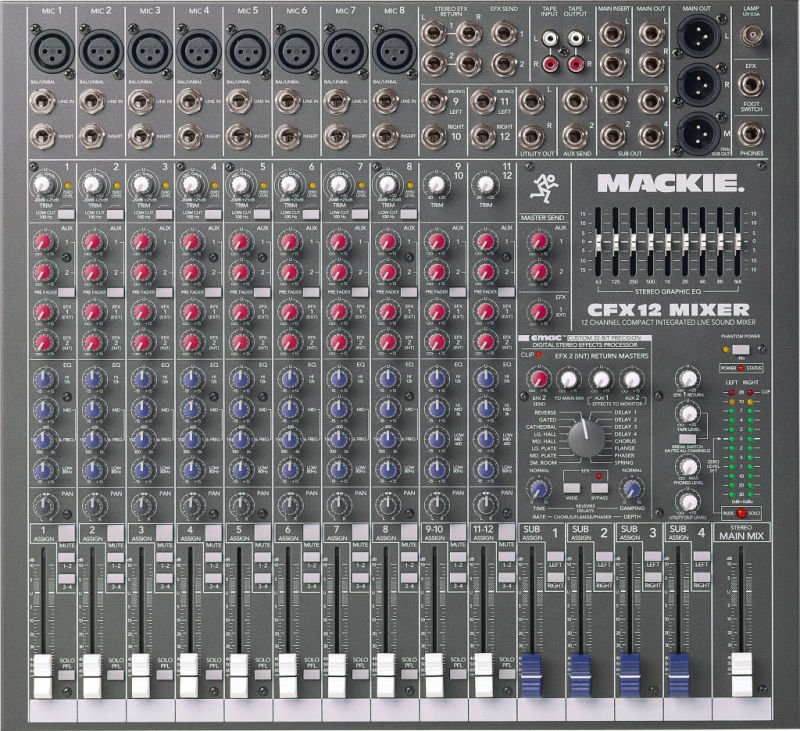Image resolution: width=800 pixels, height=731 pixels.
Task: Click the To Main Mix return knob
Action: [x=568, y=379]
